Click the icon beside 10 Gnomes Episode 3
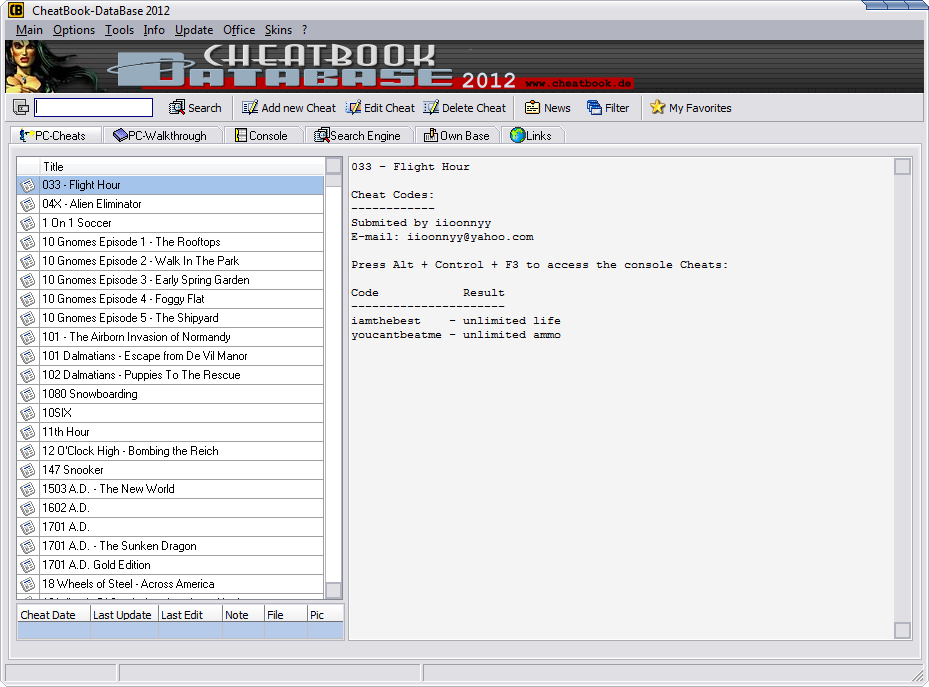This screenshot has width=929, height=687. [x=28, y=280]
